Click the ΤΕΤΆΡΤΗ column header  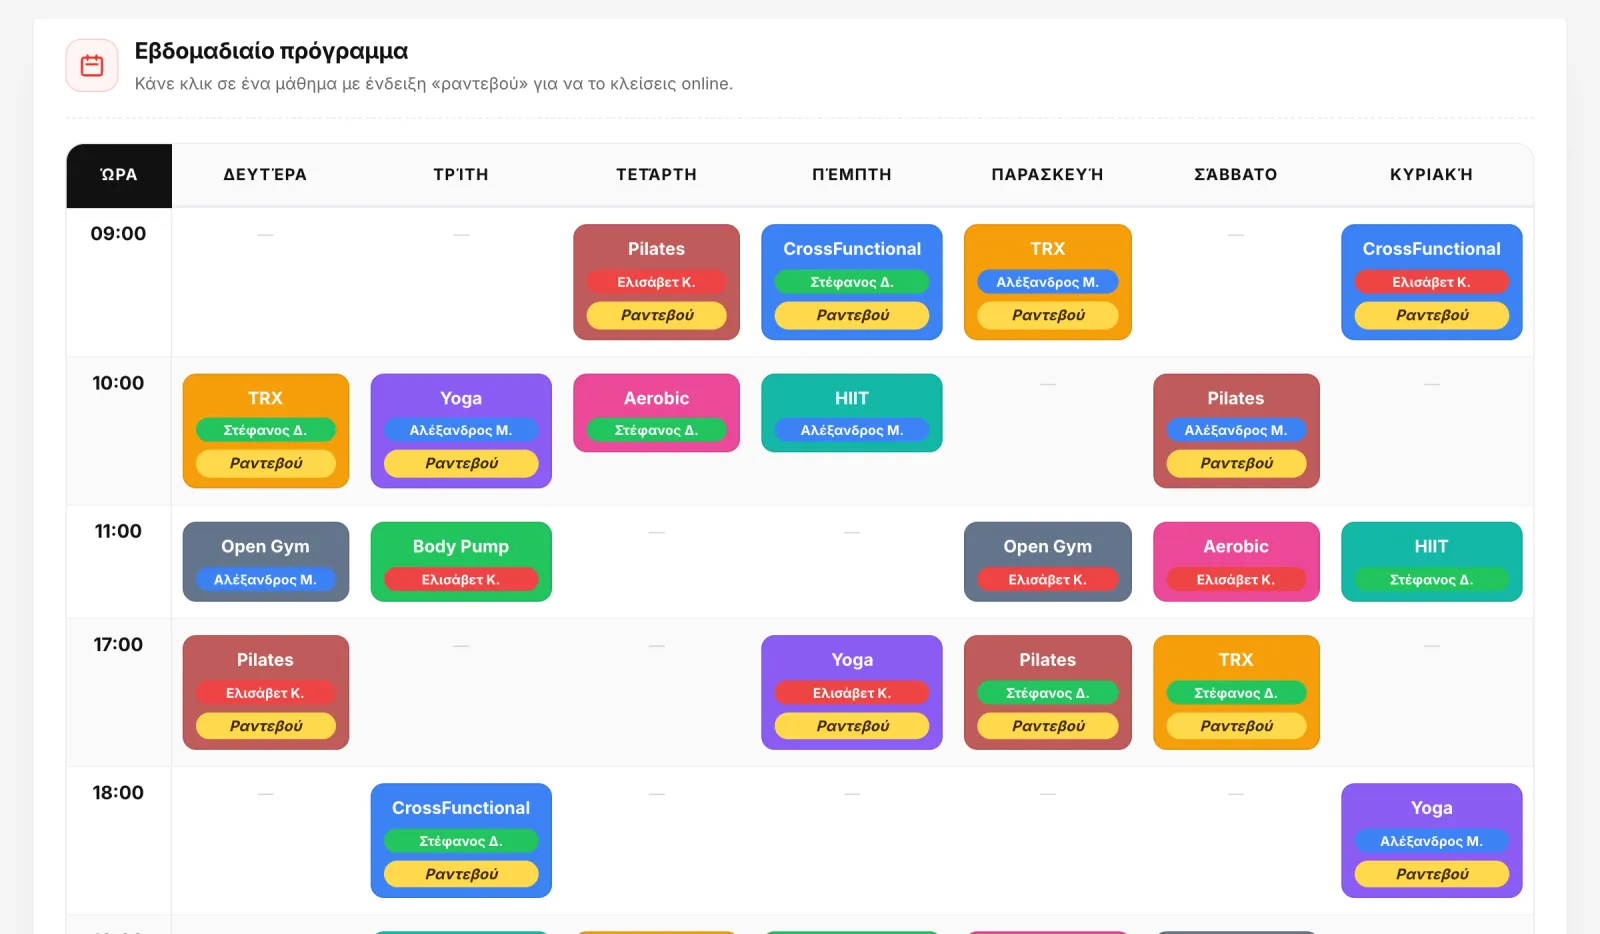656,175
